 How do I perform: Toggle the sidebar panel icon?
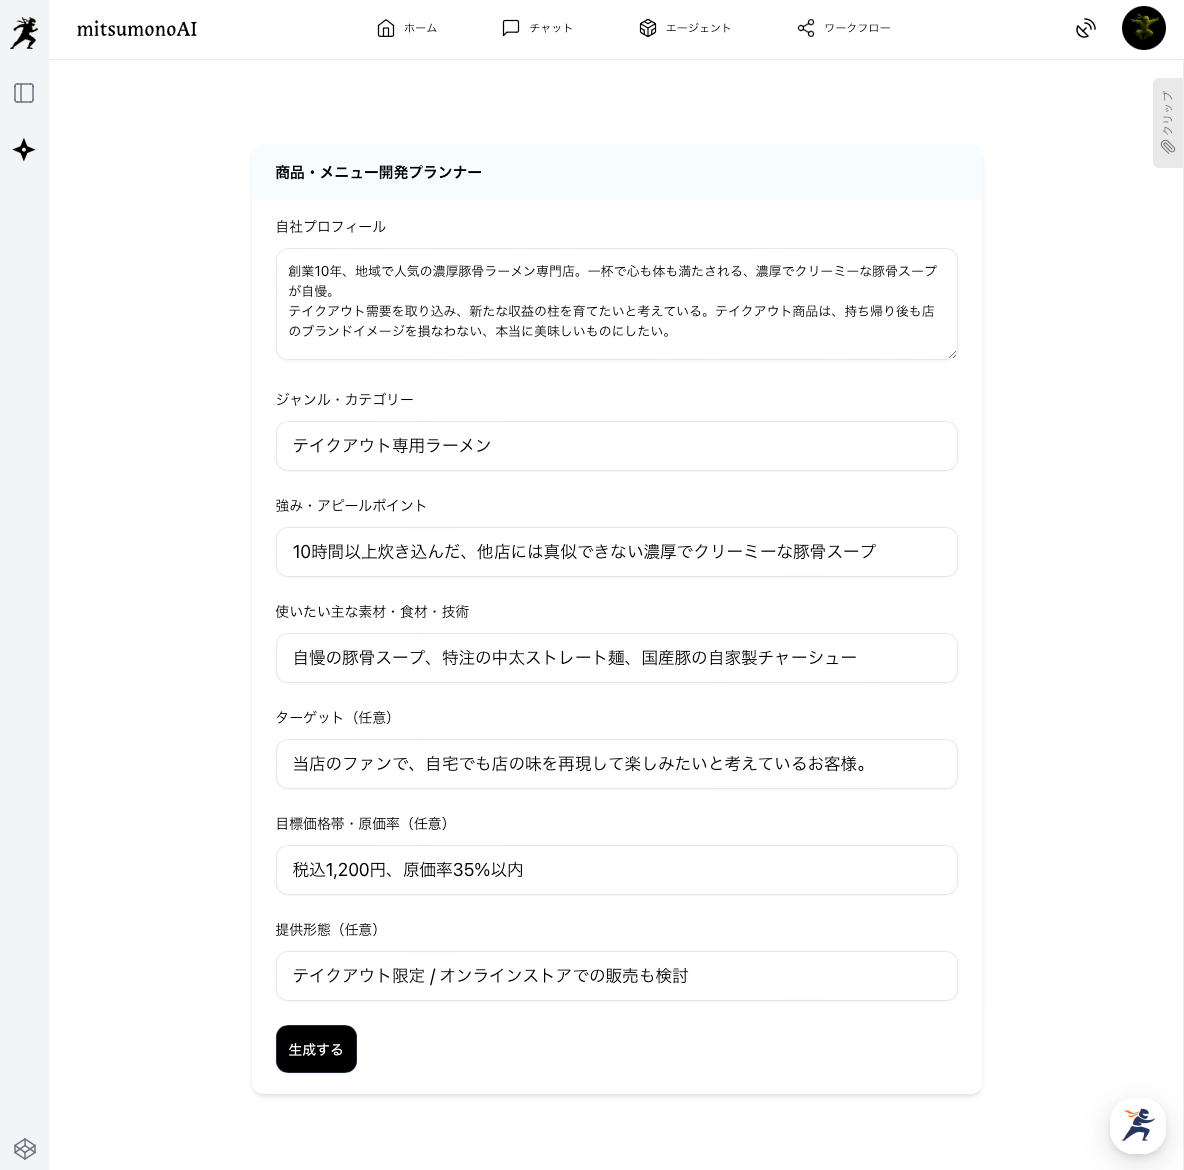[24, 93]
